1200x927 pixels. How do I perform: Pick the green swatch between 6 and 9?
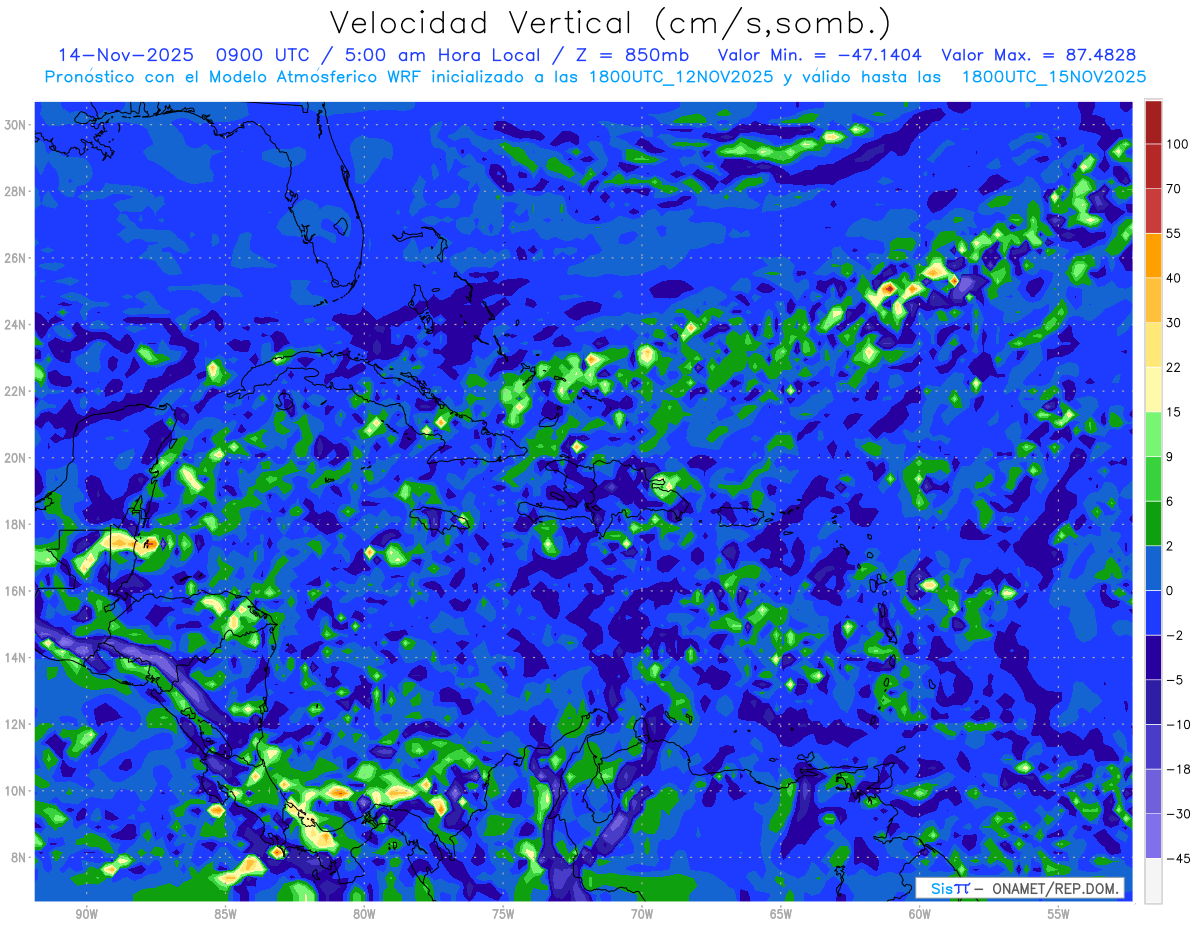(x=1153, y=478)
